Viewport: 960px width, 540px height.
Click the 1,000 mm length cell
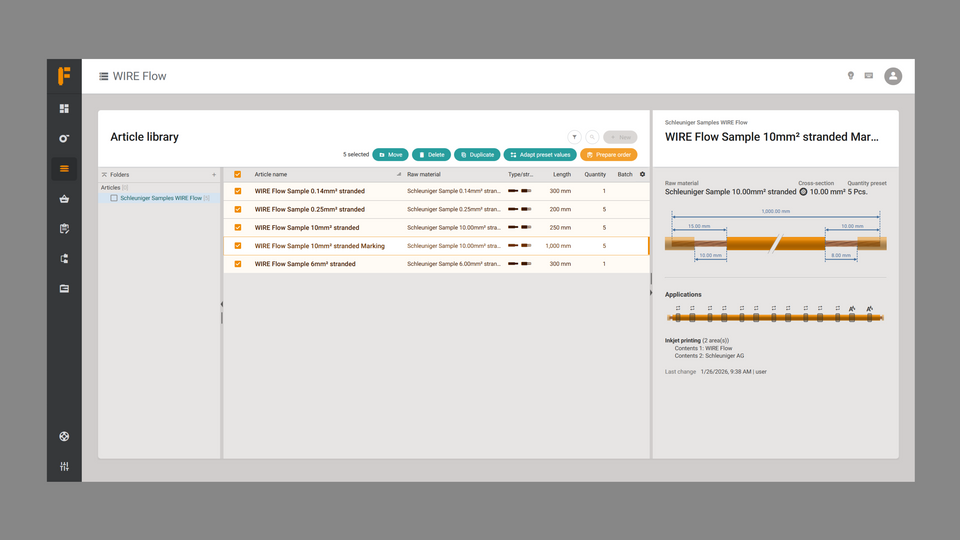pos(558,246)
